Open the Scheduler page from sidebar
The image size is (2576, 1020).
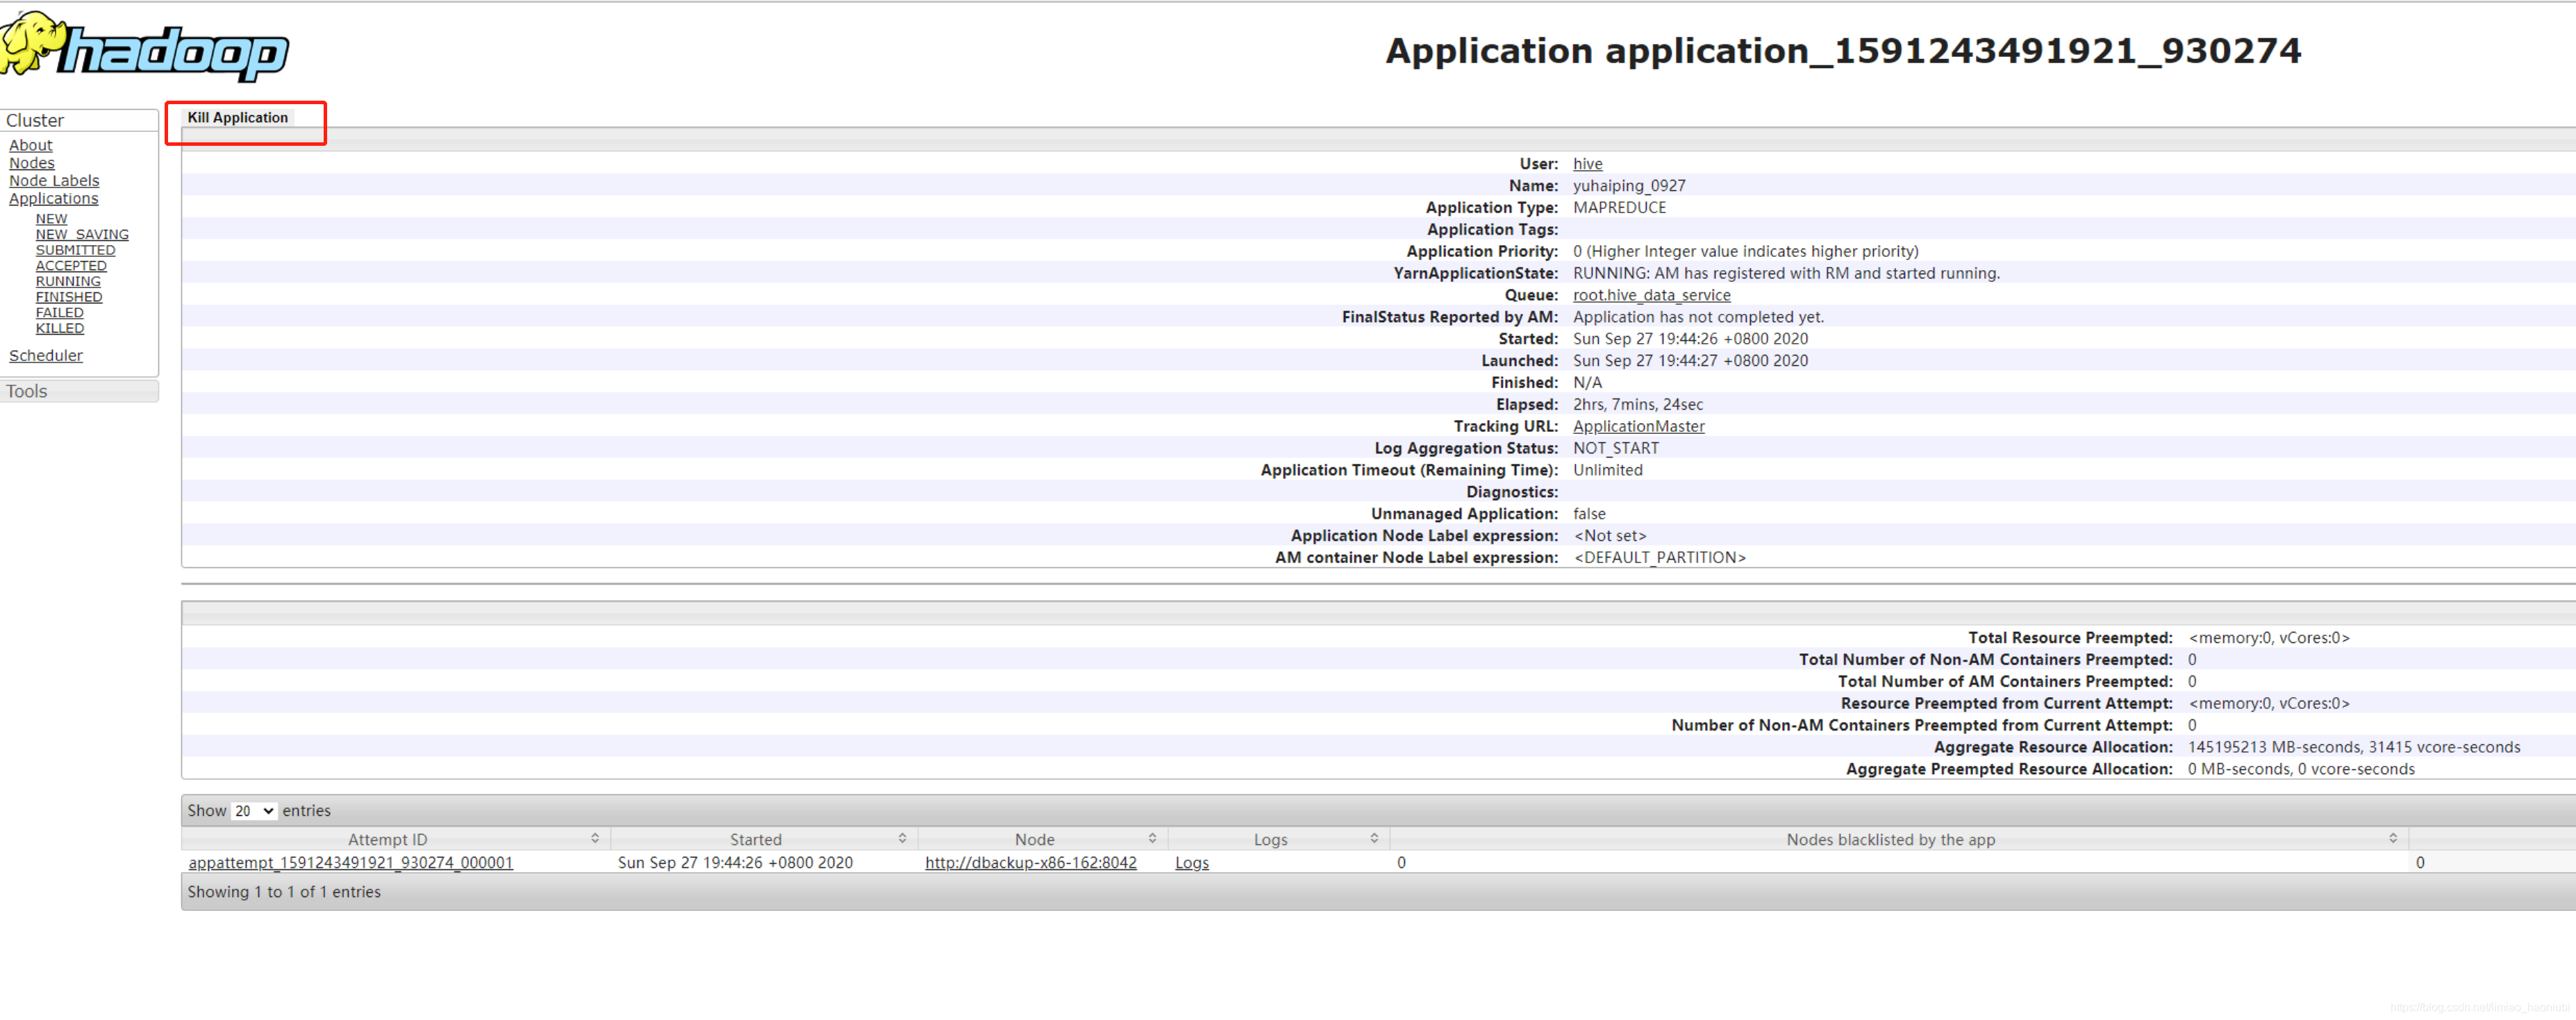pos(46,355)
